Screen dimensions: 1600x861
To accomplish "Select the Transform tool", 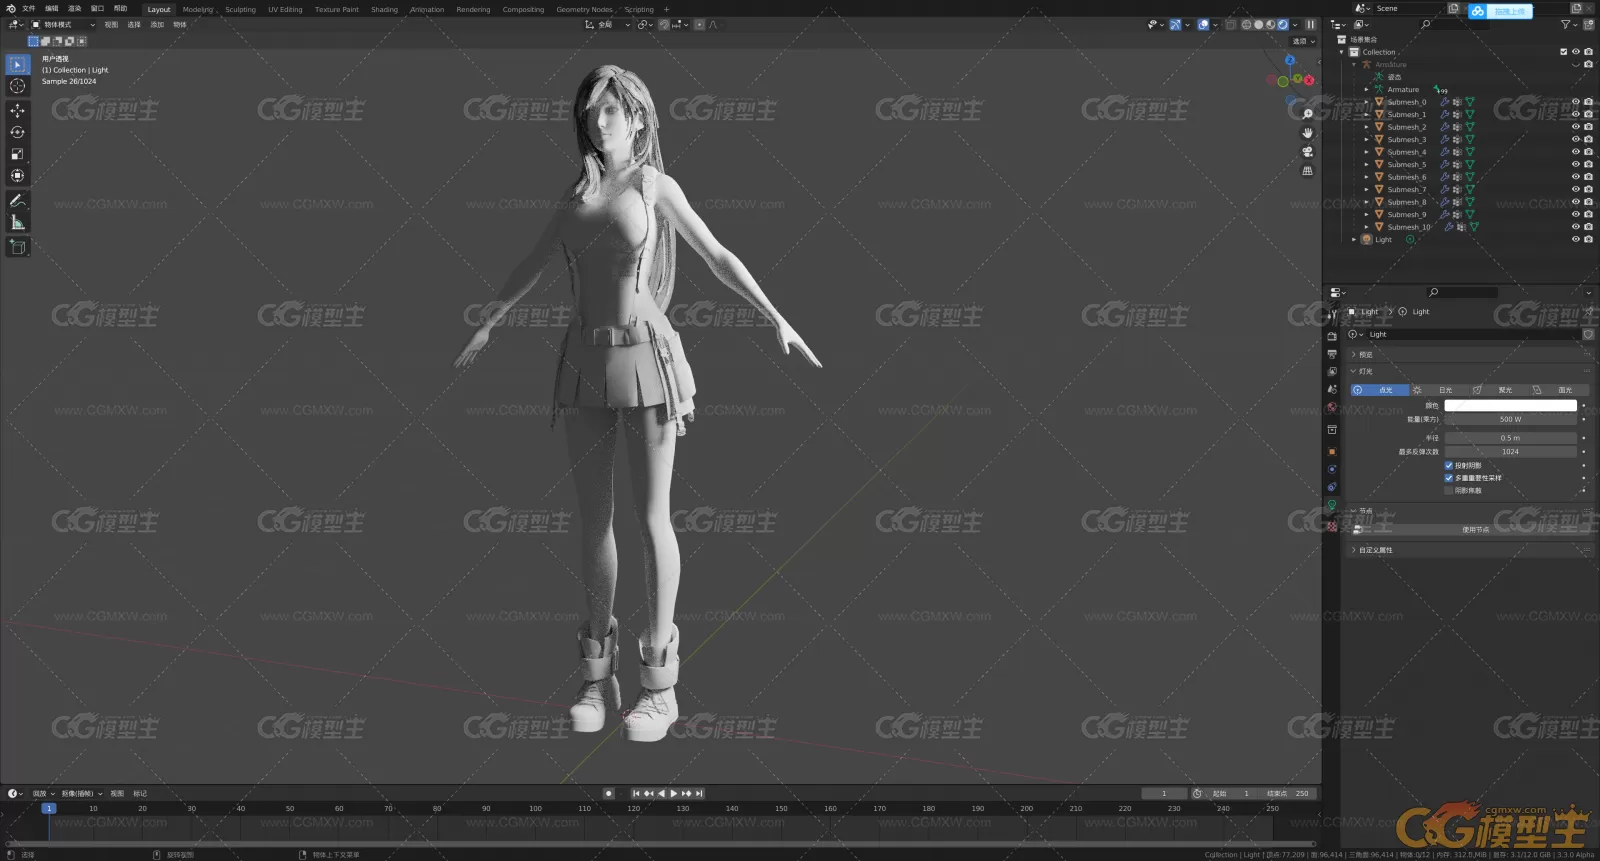I will [17, 176].
